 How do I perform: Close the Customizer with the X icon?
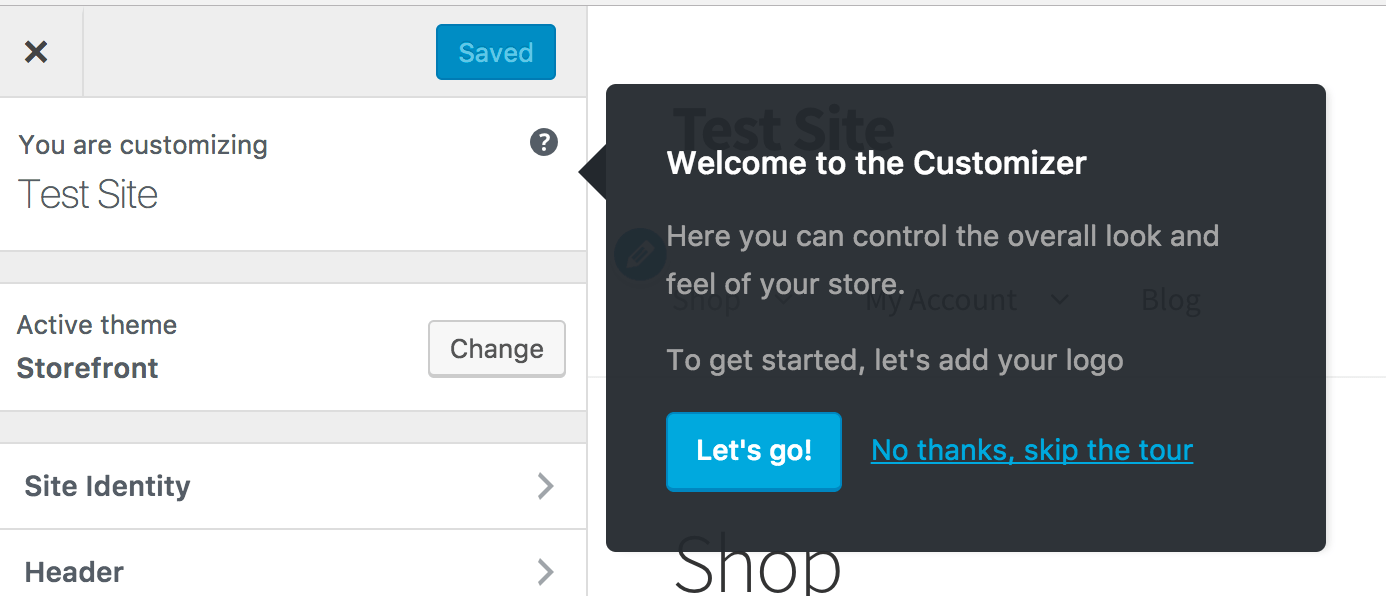[38, 52]
